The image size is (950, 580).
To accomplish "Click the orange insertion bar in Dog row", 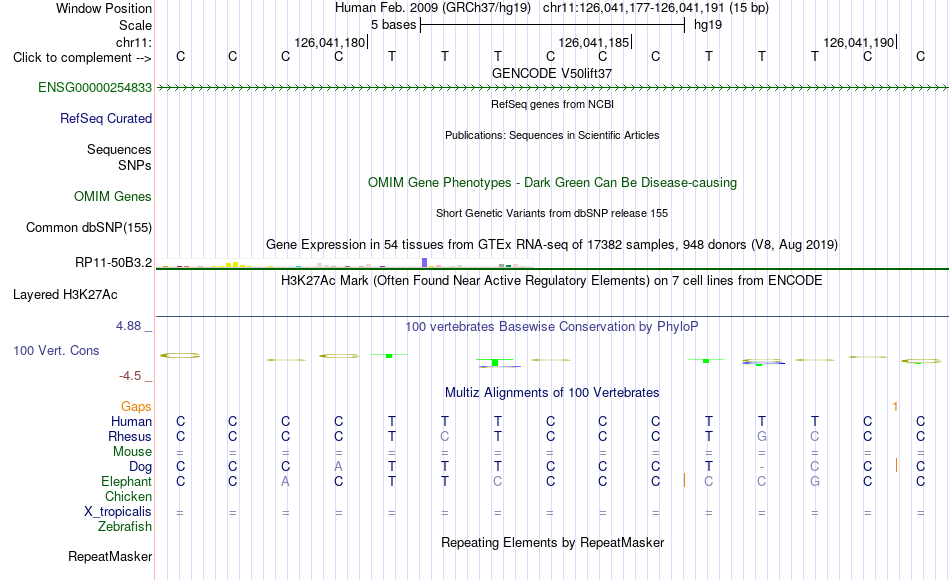I will (x=896, y=465).
